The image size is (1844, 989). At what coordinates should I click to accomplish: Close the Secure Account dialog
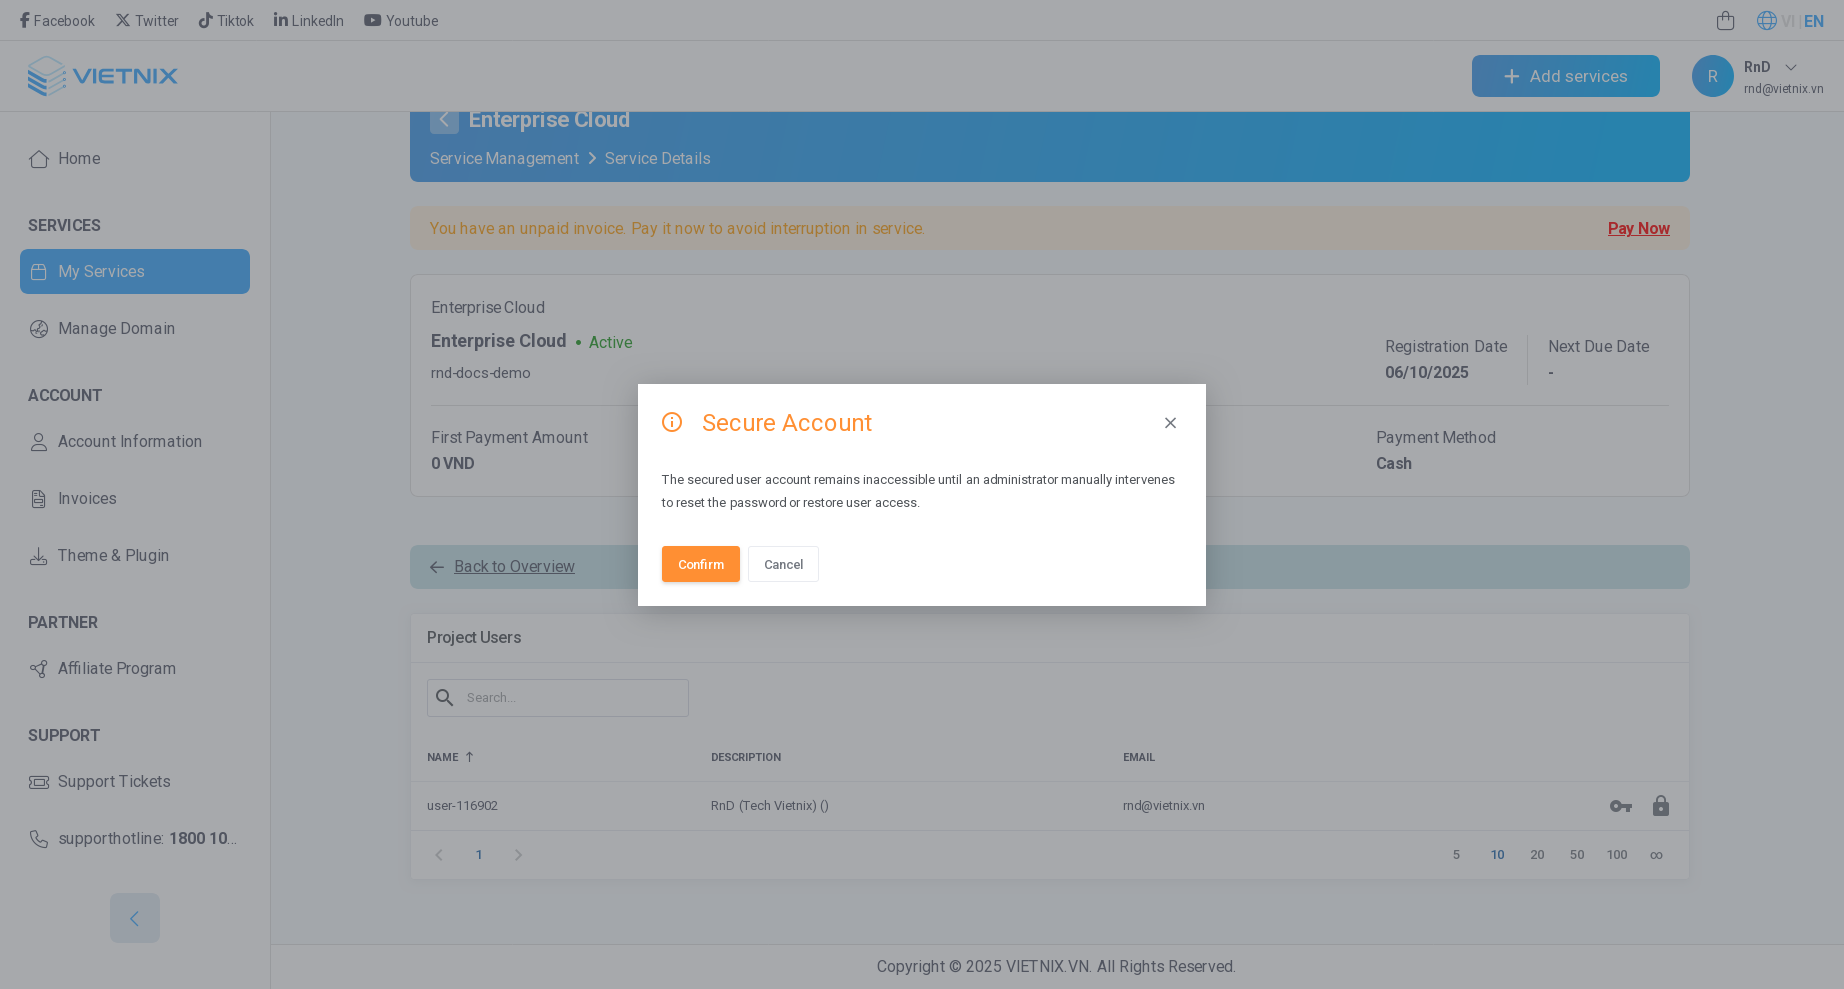[1170, 423]
